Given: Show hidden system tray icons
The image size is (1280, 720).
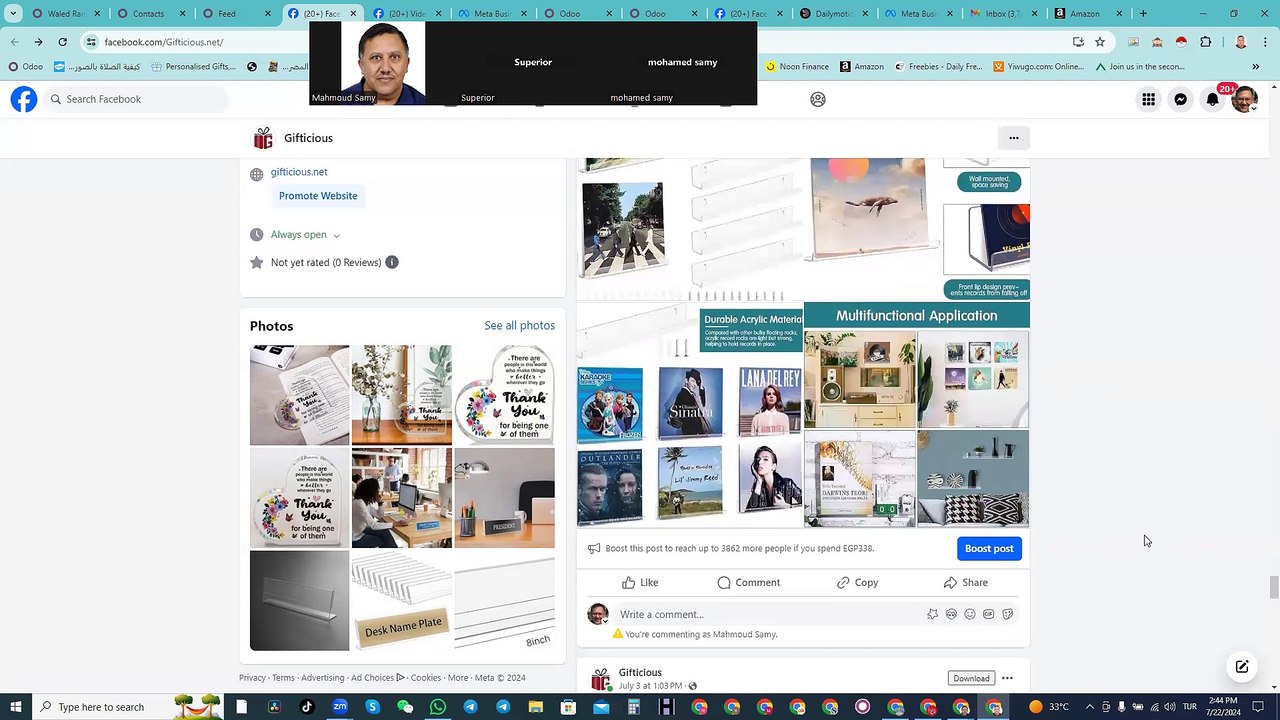Looking at the screenshot, I should click(x=1089, y=707).
